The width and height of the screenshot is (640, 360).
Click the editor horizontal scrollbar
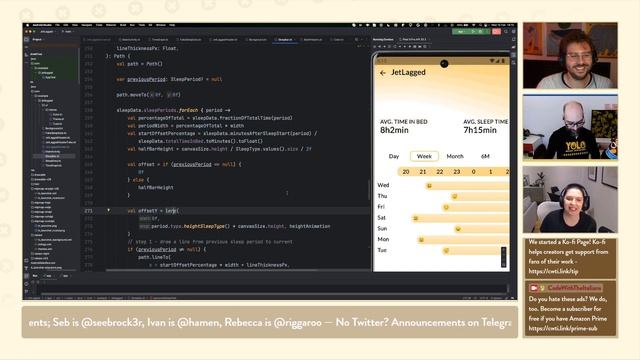coord(211,270)
